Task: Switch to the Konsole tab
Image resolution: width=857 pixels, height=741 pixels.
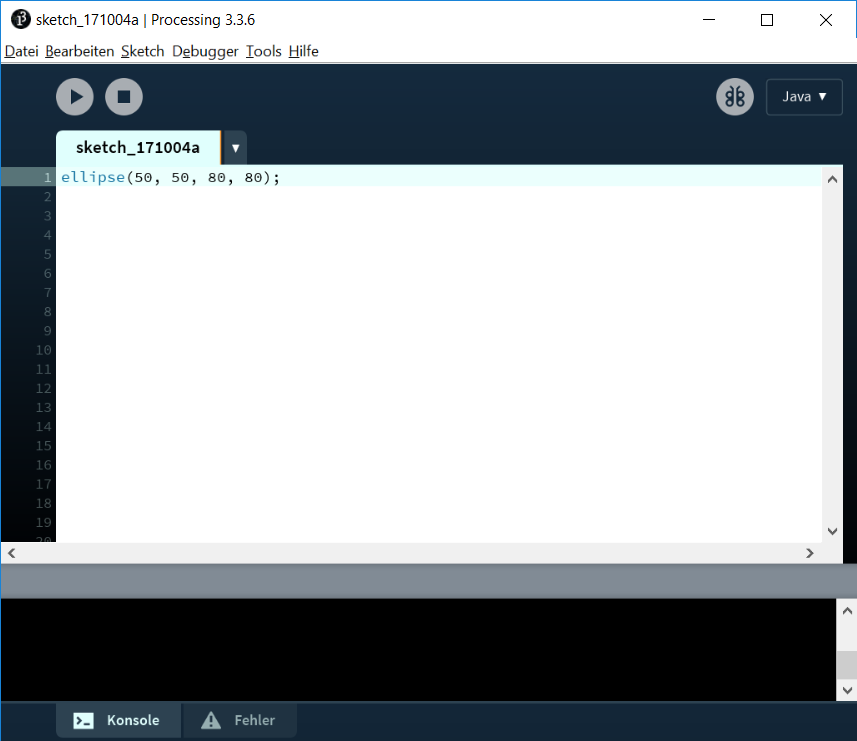Action: pos(118,720)
